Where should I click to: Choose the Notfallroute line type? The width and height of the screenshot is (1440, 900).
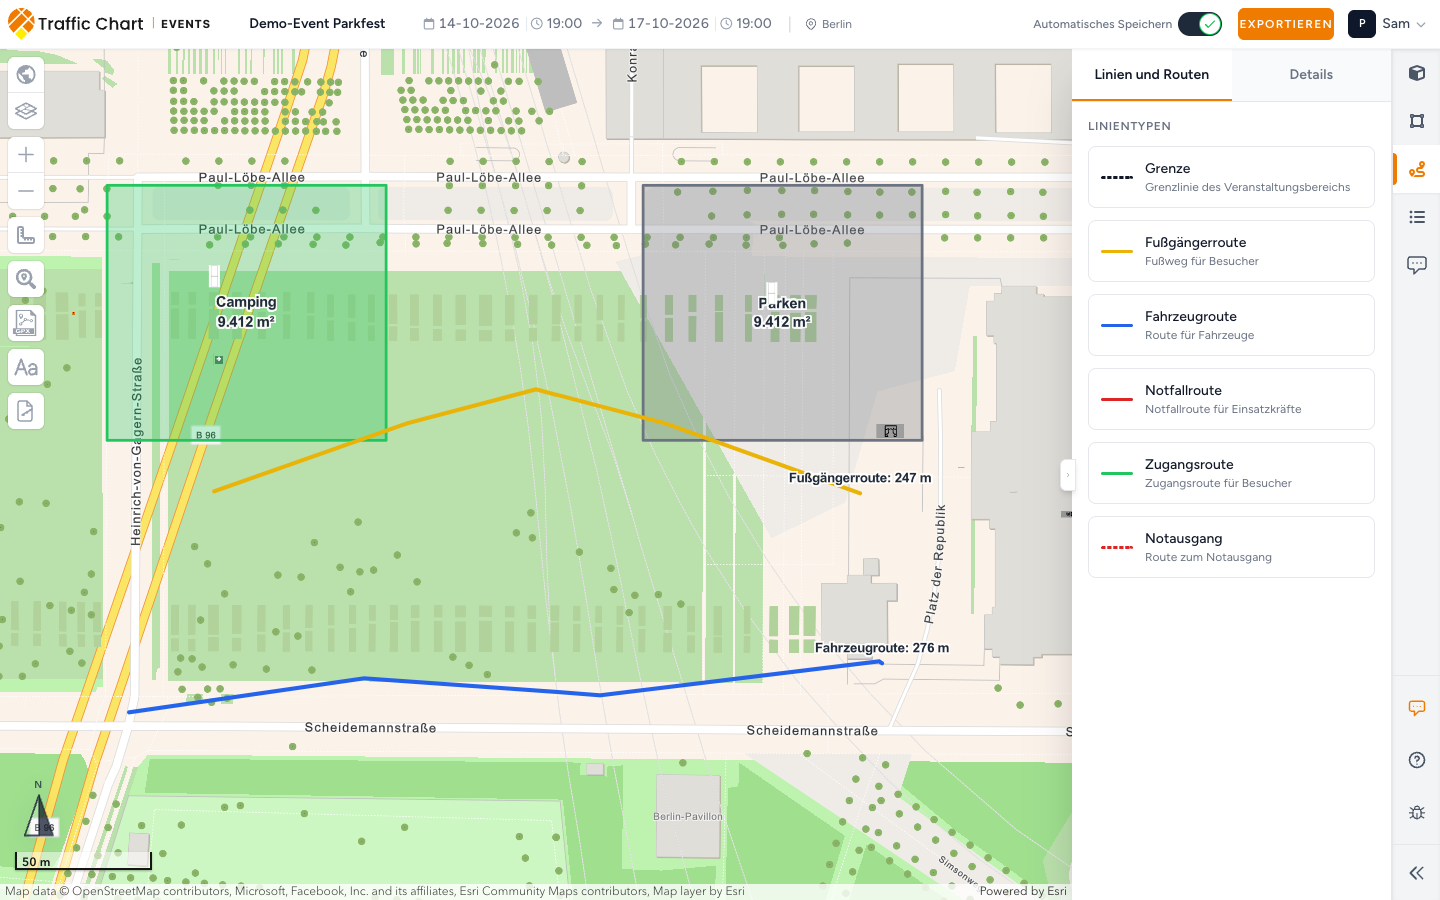point(1231,399)
